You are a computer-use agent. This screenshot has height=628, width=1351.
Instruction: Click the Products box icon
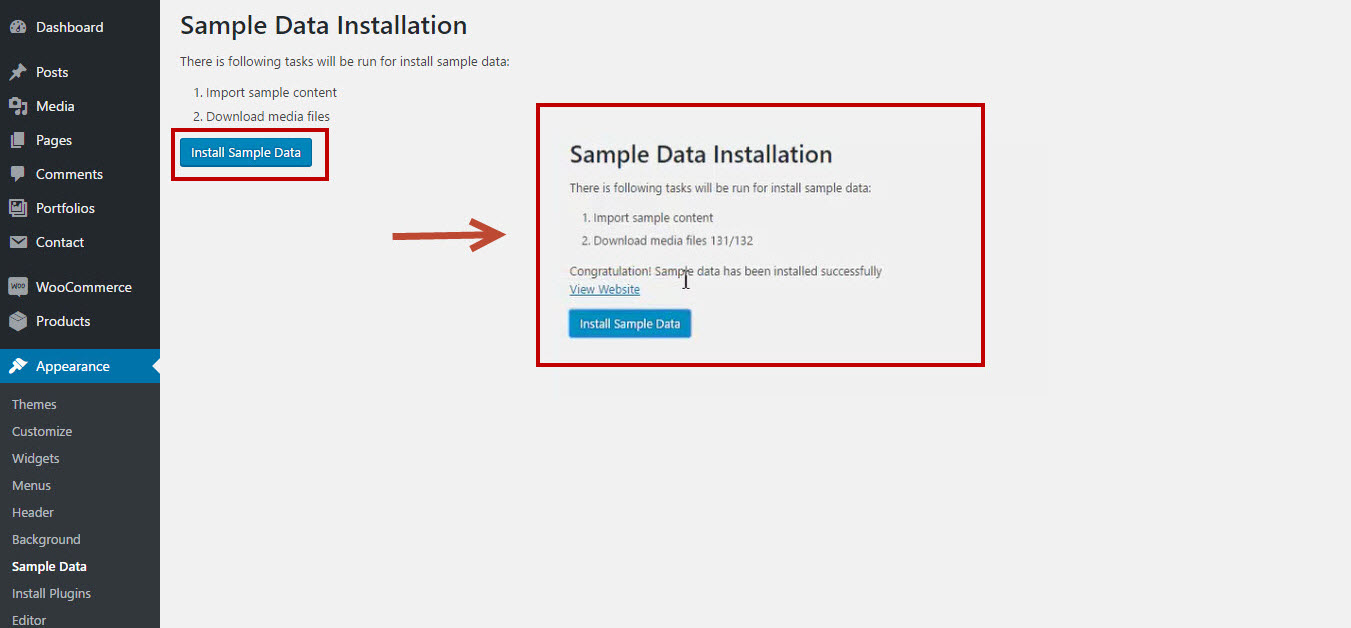coord(18,321)
